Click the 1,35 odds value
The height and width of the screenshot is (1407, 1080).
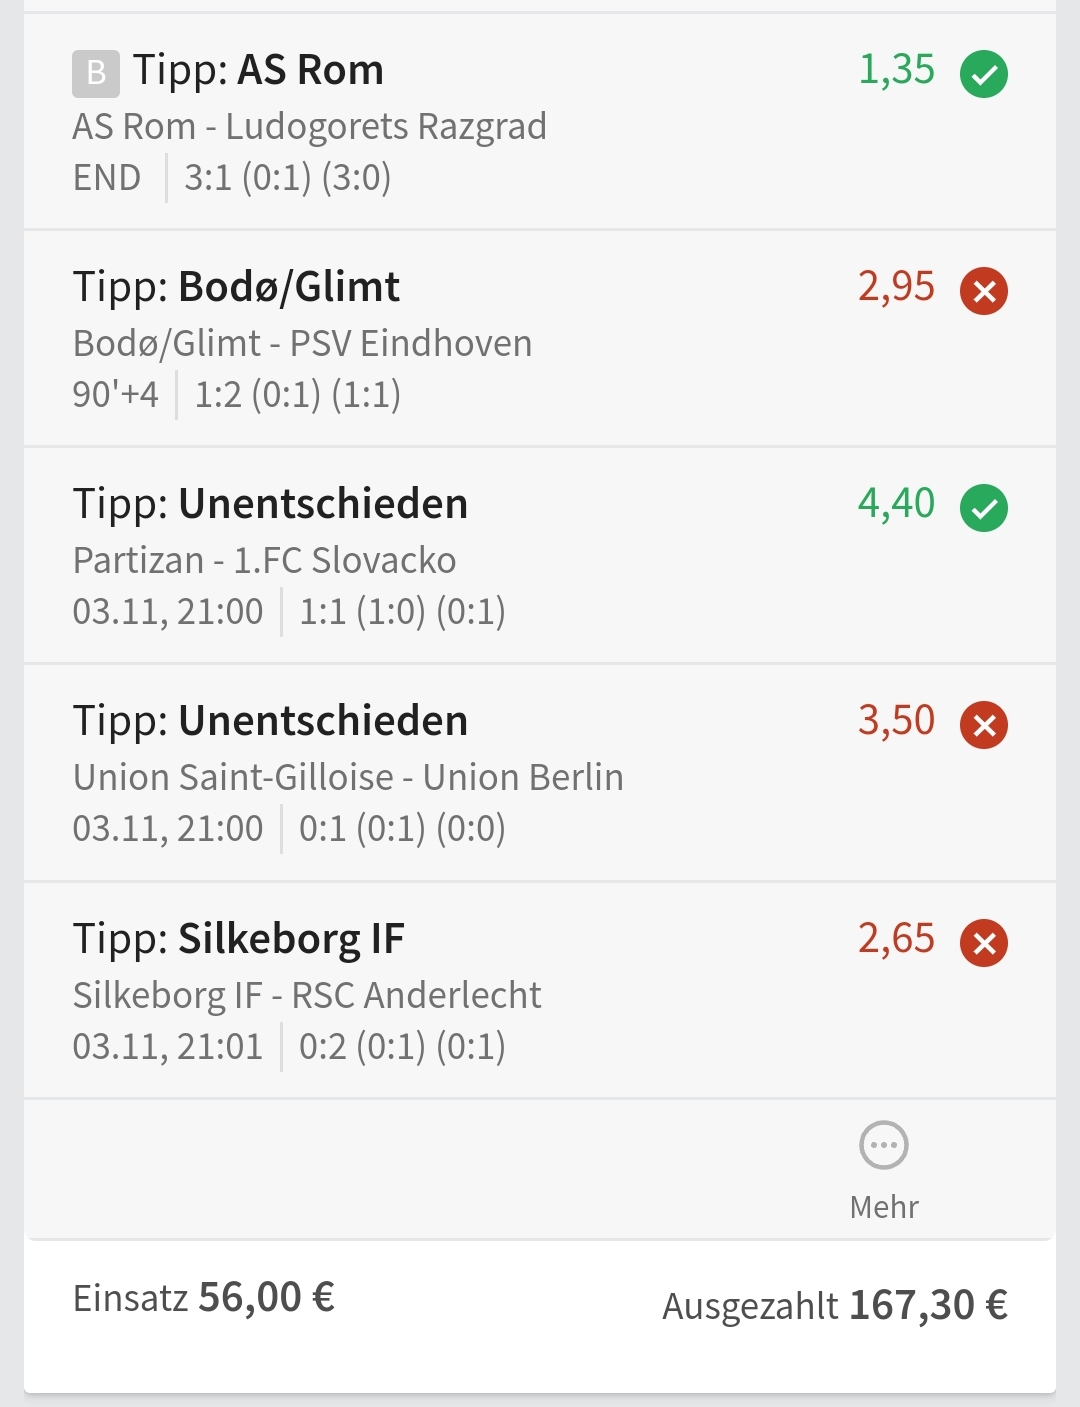[x=896, y=70]
